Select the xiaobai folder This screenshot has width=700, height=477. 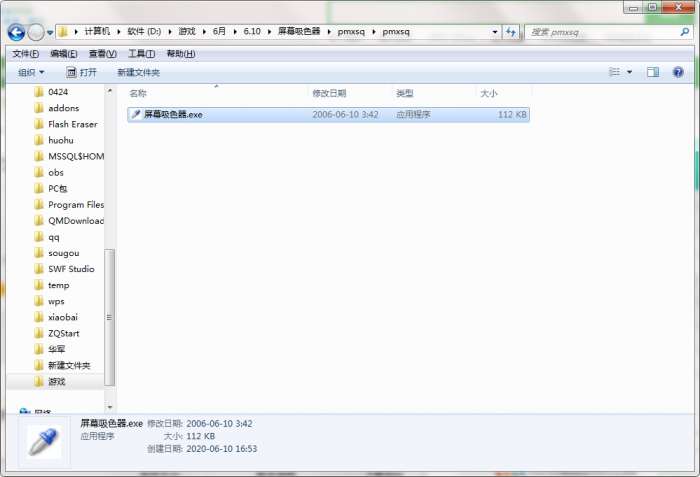pos(62,317)
